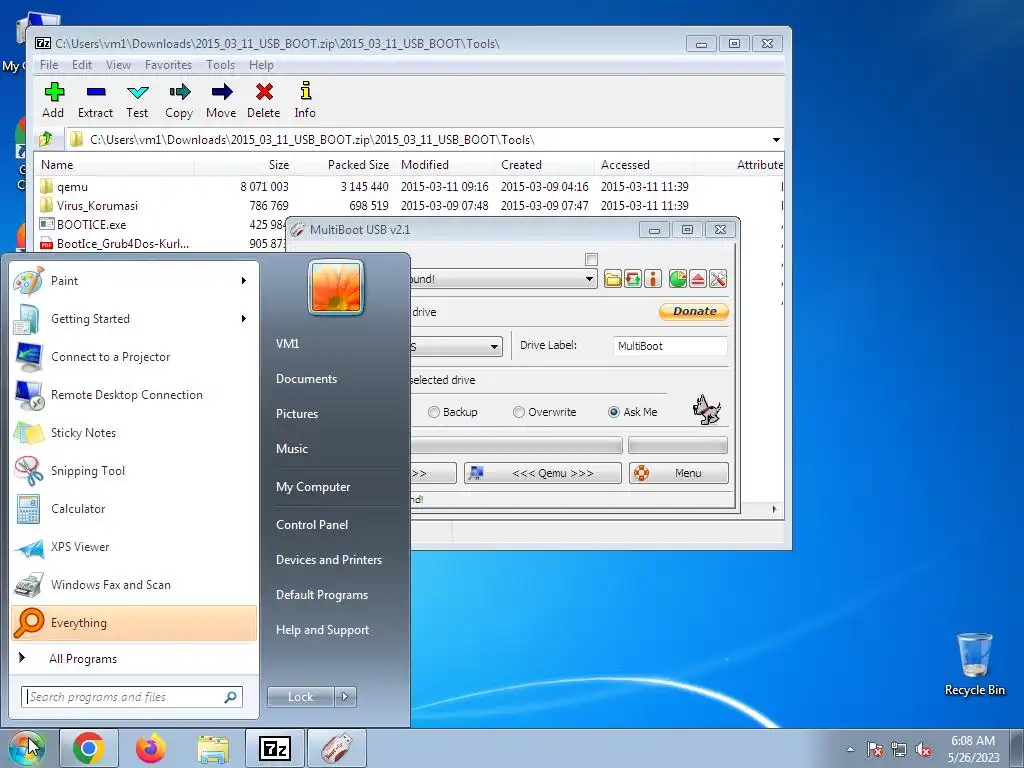This screenshot has width=1024, height=768.
Task: Expand the 7-Zip address path dropdown
Action: pyautogui.click(x=776, y=140)
